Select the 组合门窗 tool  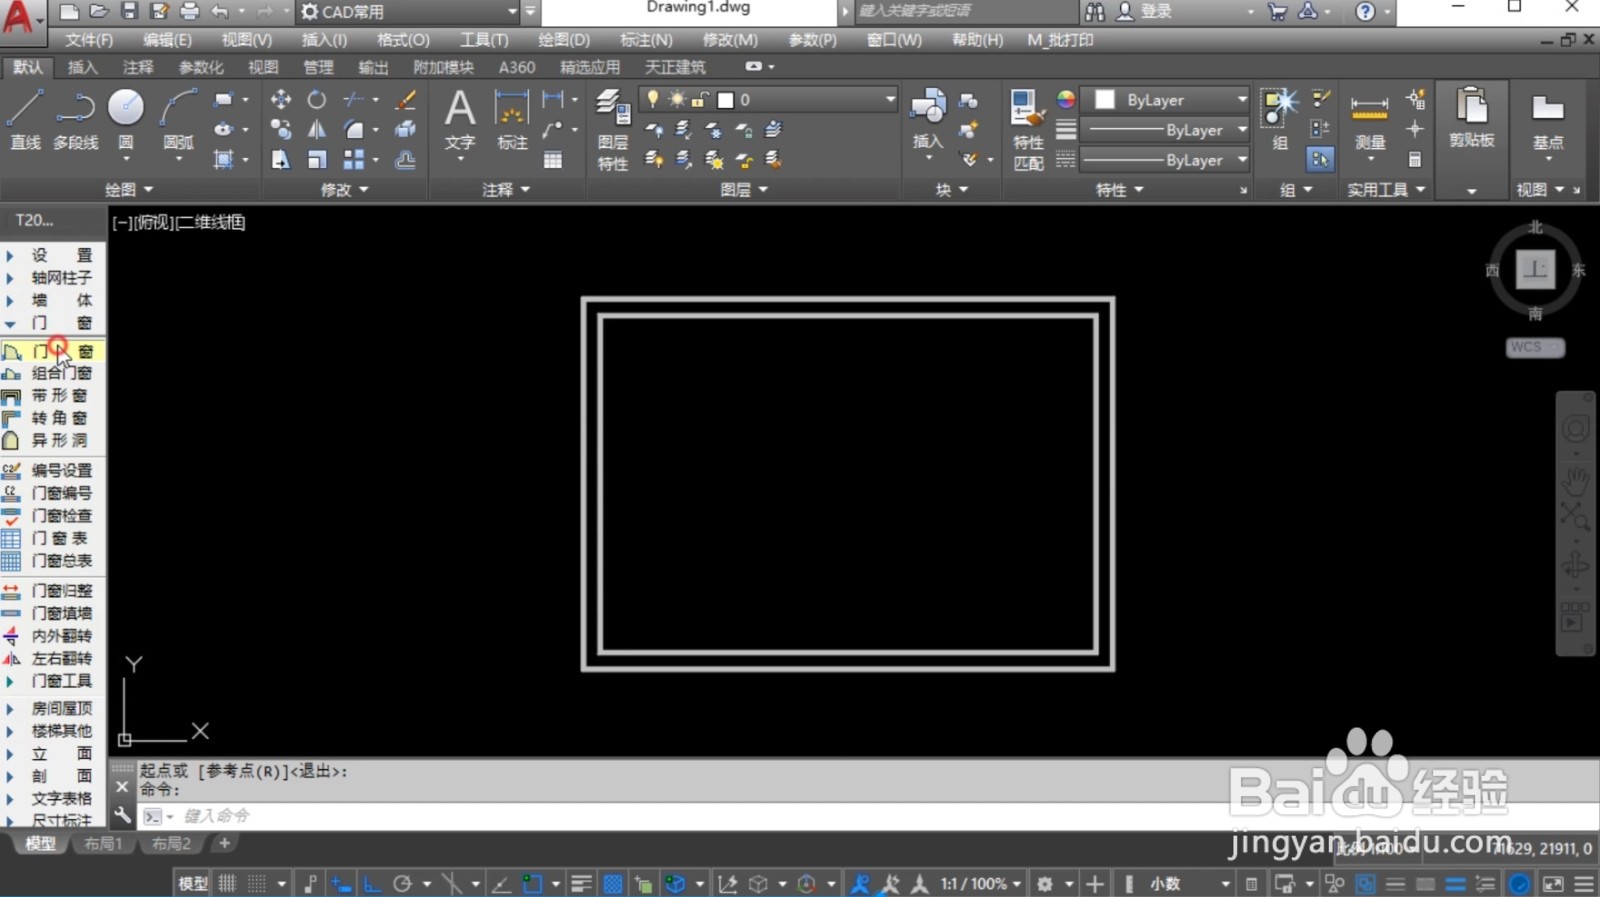click(x=52, y=373)
